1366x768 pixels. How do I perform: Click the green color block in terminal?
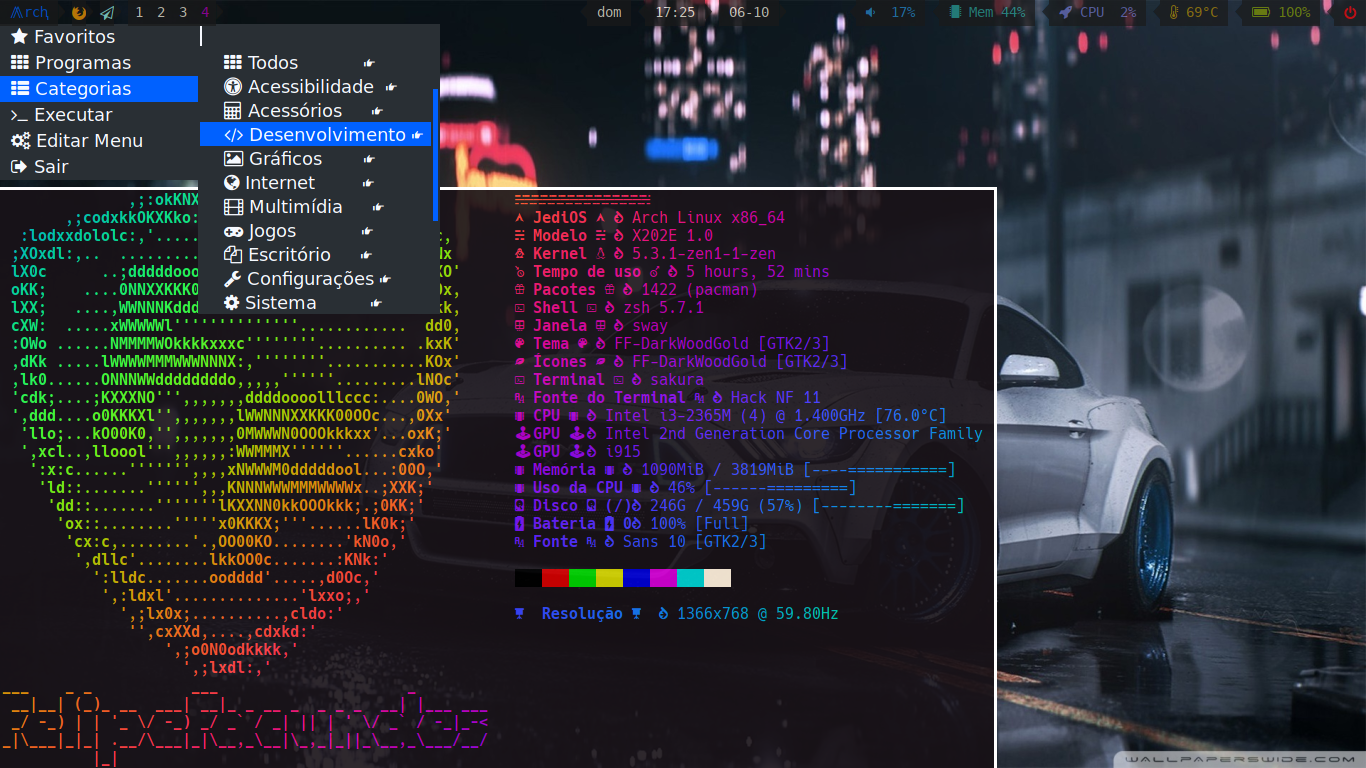582,578
